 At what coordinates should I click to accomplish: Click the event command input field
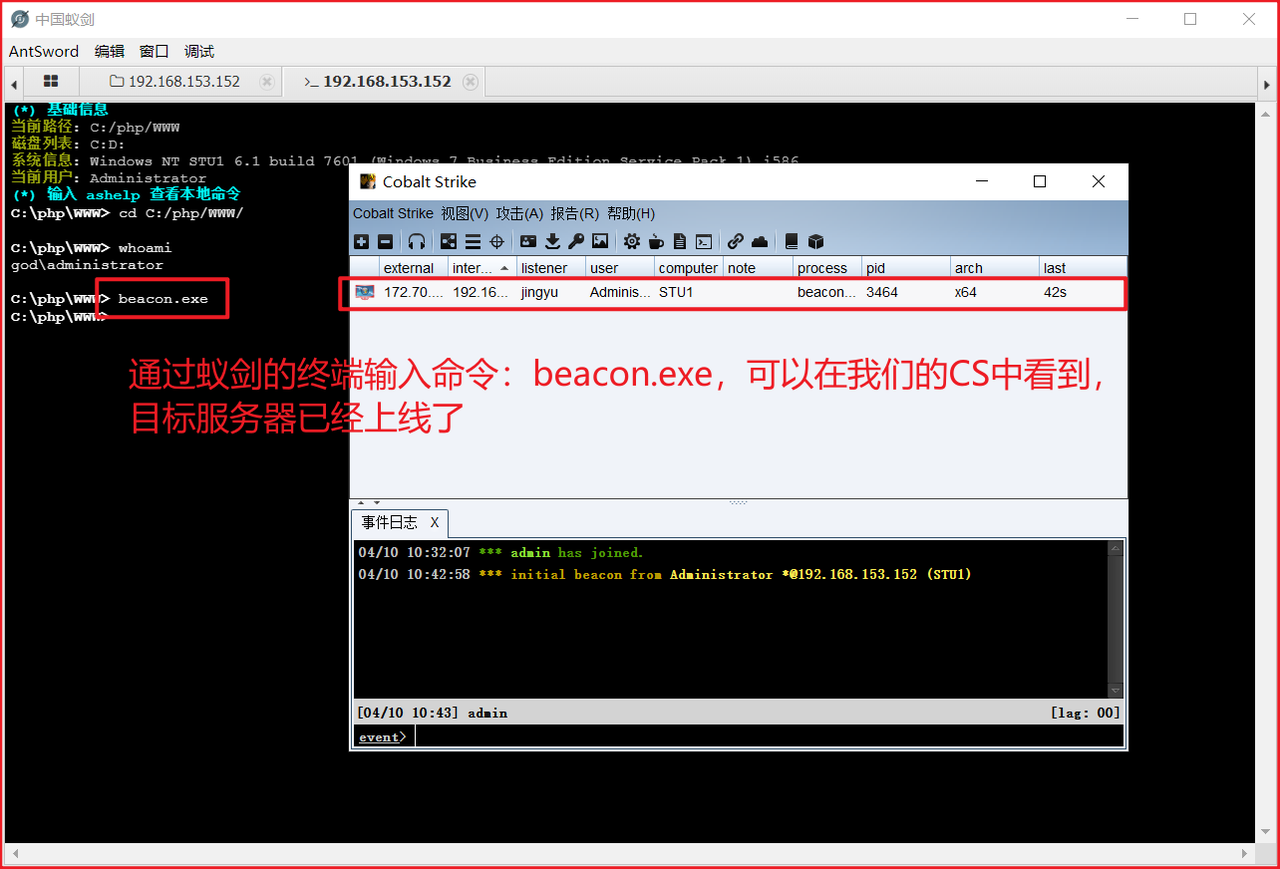769,737
